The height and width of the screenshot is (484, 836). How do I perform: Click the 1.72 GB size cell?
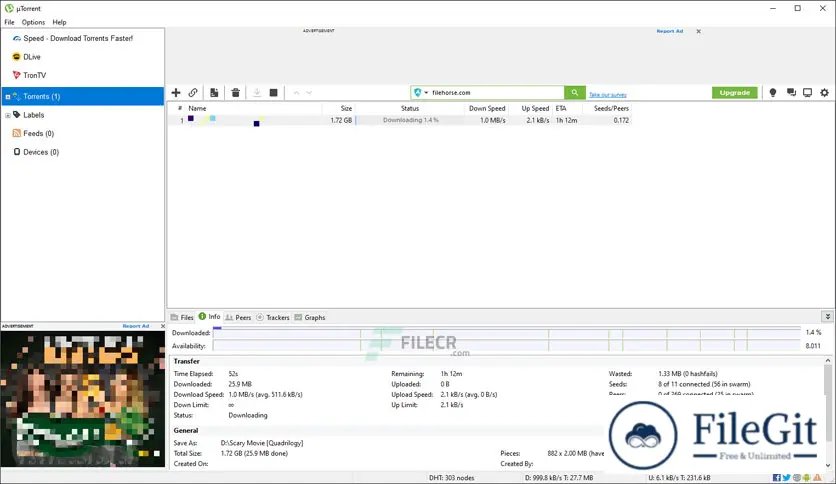click(x=341, y=120)
